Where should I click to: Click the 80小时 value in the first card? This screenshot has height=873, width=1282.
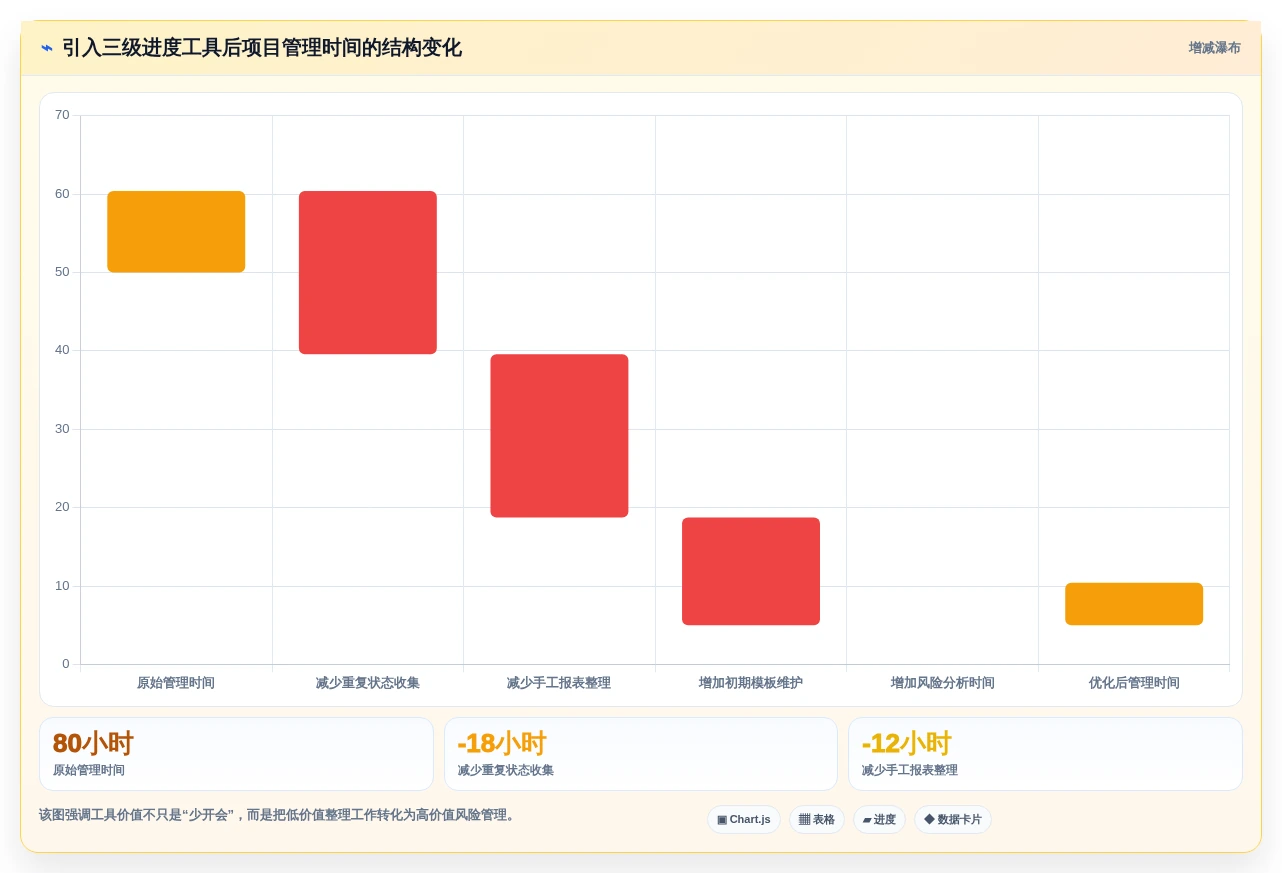click(93, 743)
